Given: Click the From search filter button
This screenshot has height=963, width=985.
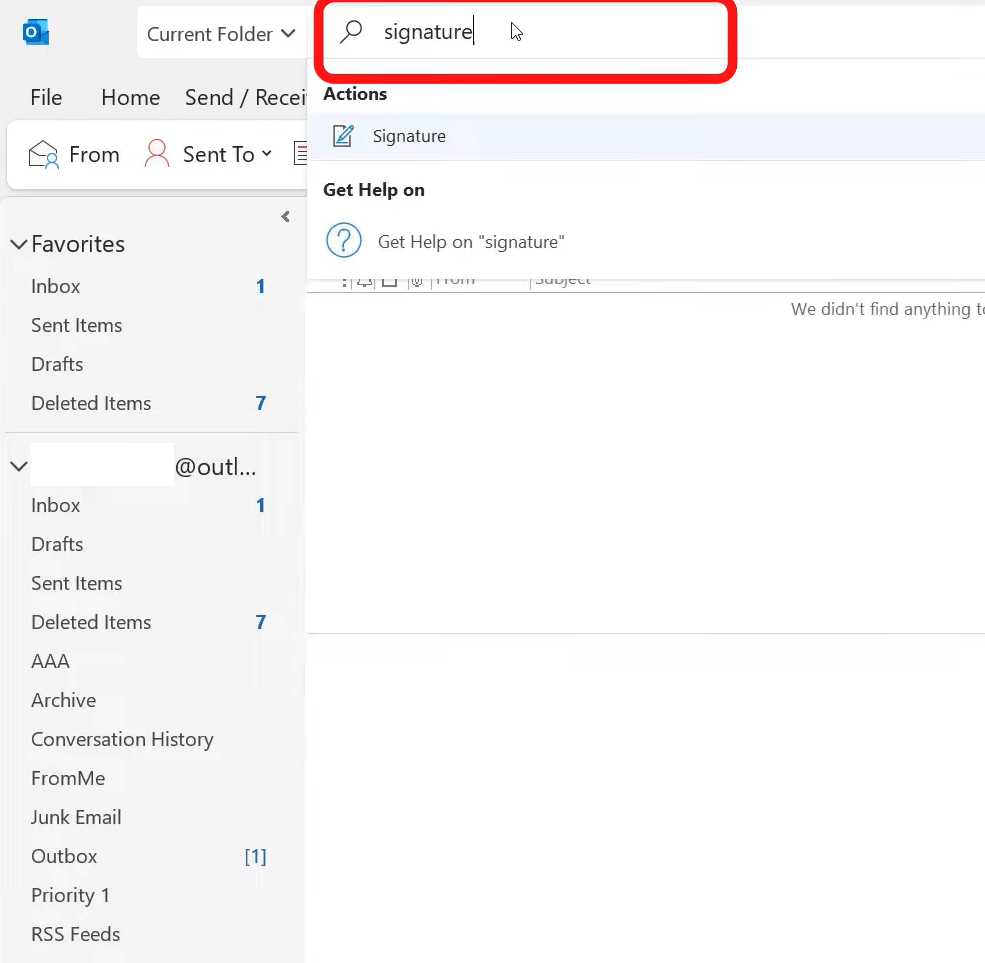Looking at the screenshot, I should tap(74, 155).
